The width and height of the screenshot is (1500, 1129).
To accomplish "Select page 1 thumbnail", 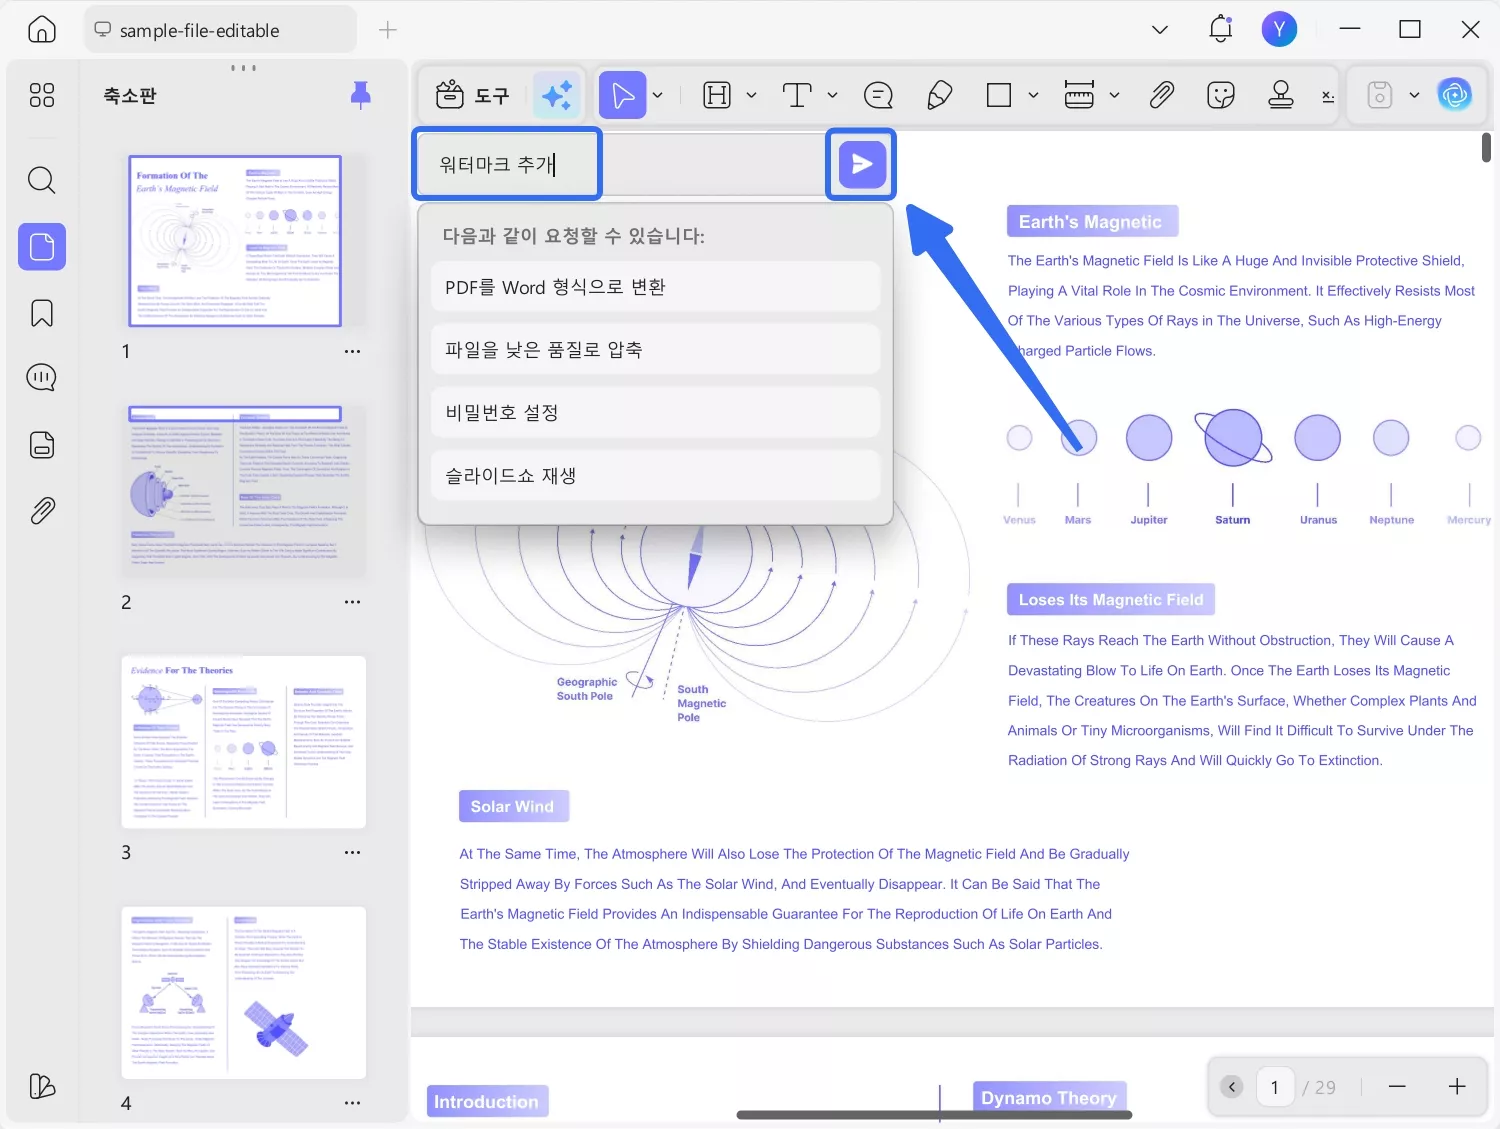I will pos(235,241).
